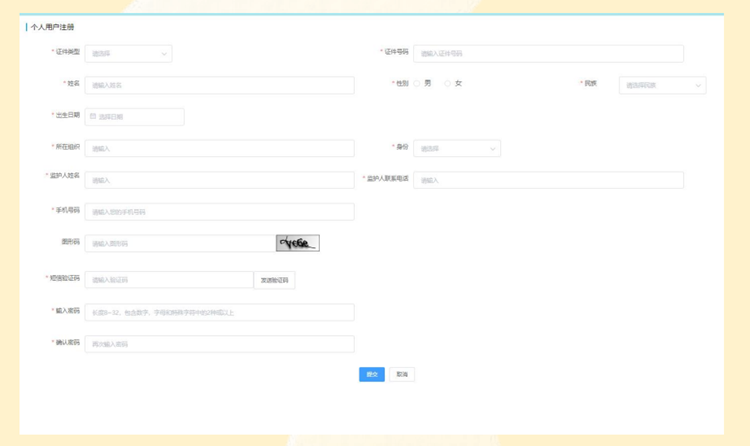Click the 确认密码 confirm password field
The image size is (750, 446).
219,345
